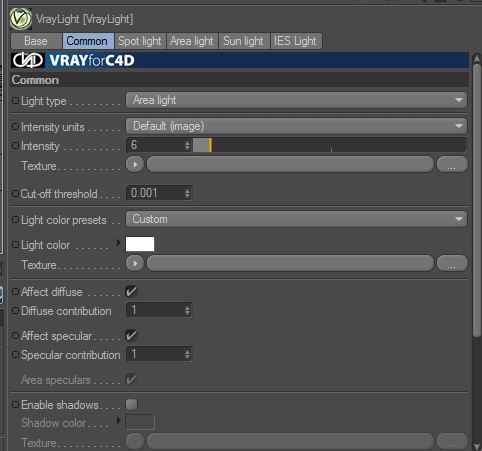Click the Cut-off threshold input field

pyautogui.click(x=155, y=193)
